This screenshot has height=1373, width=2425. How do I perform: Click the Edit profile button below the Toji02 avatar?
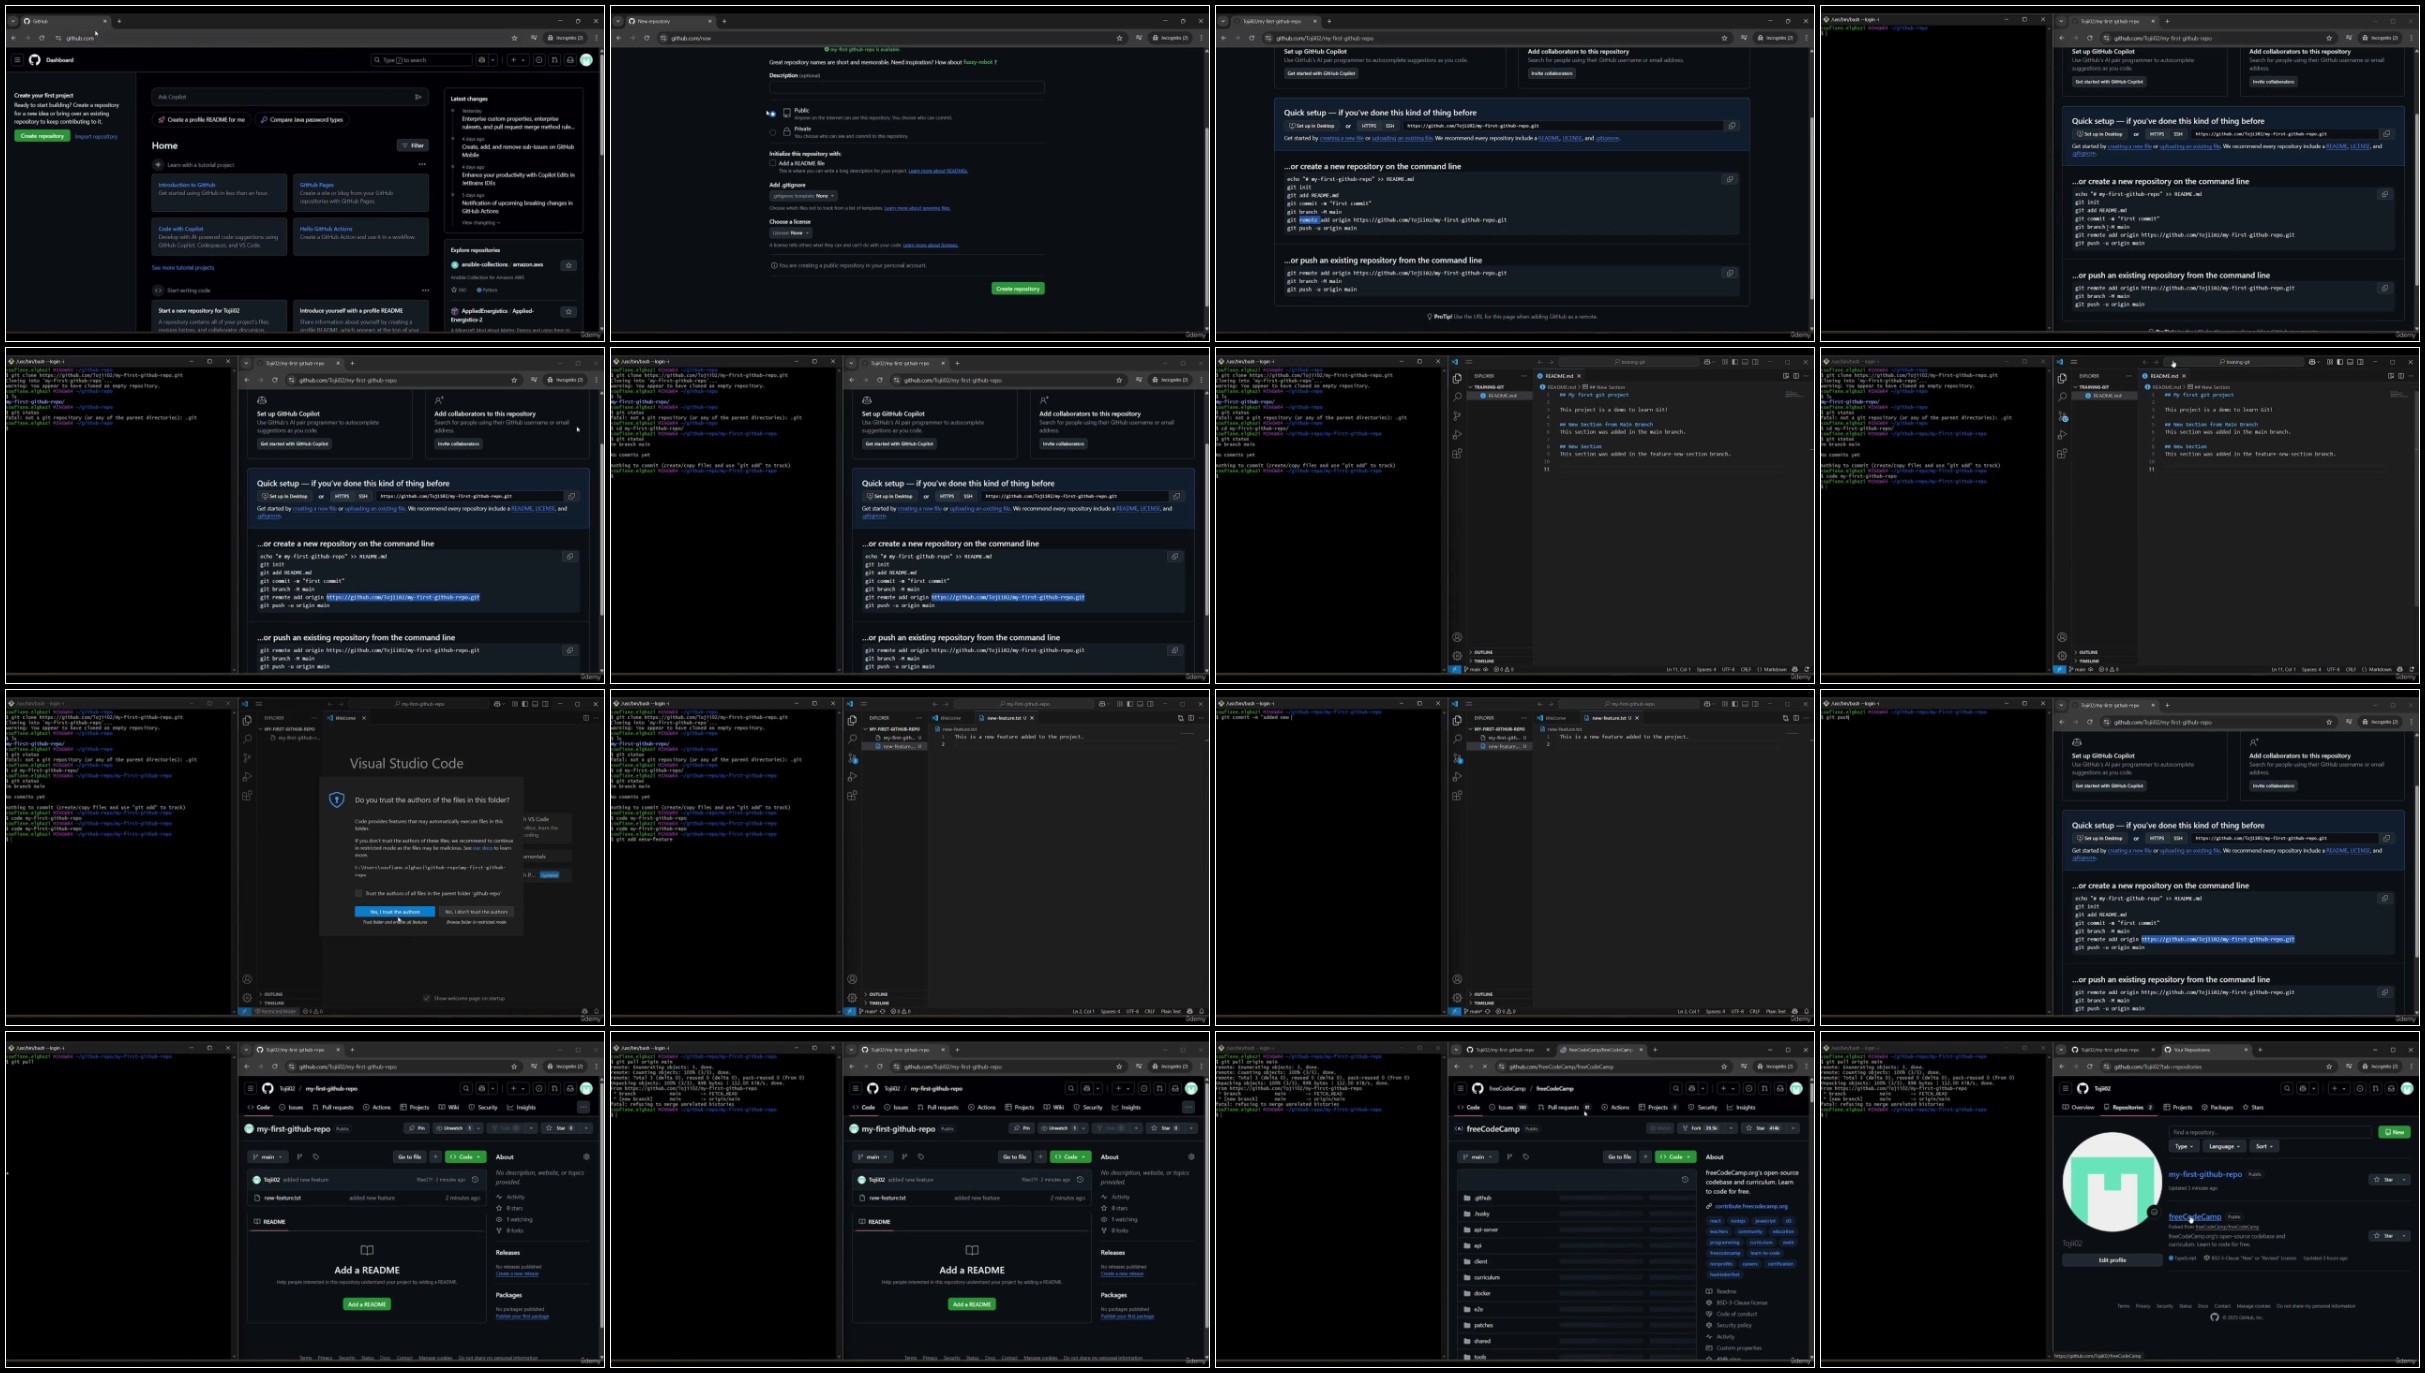click(2112, 1260)
